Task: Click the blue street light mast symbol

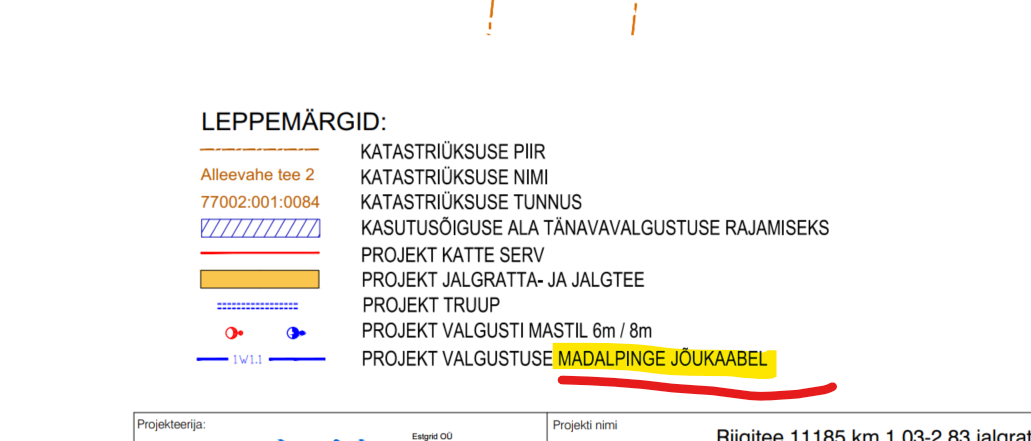Action: point(295,332)
